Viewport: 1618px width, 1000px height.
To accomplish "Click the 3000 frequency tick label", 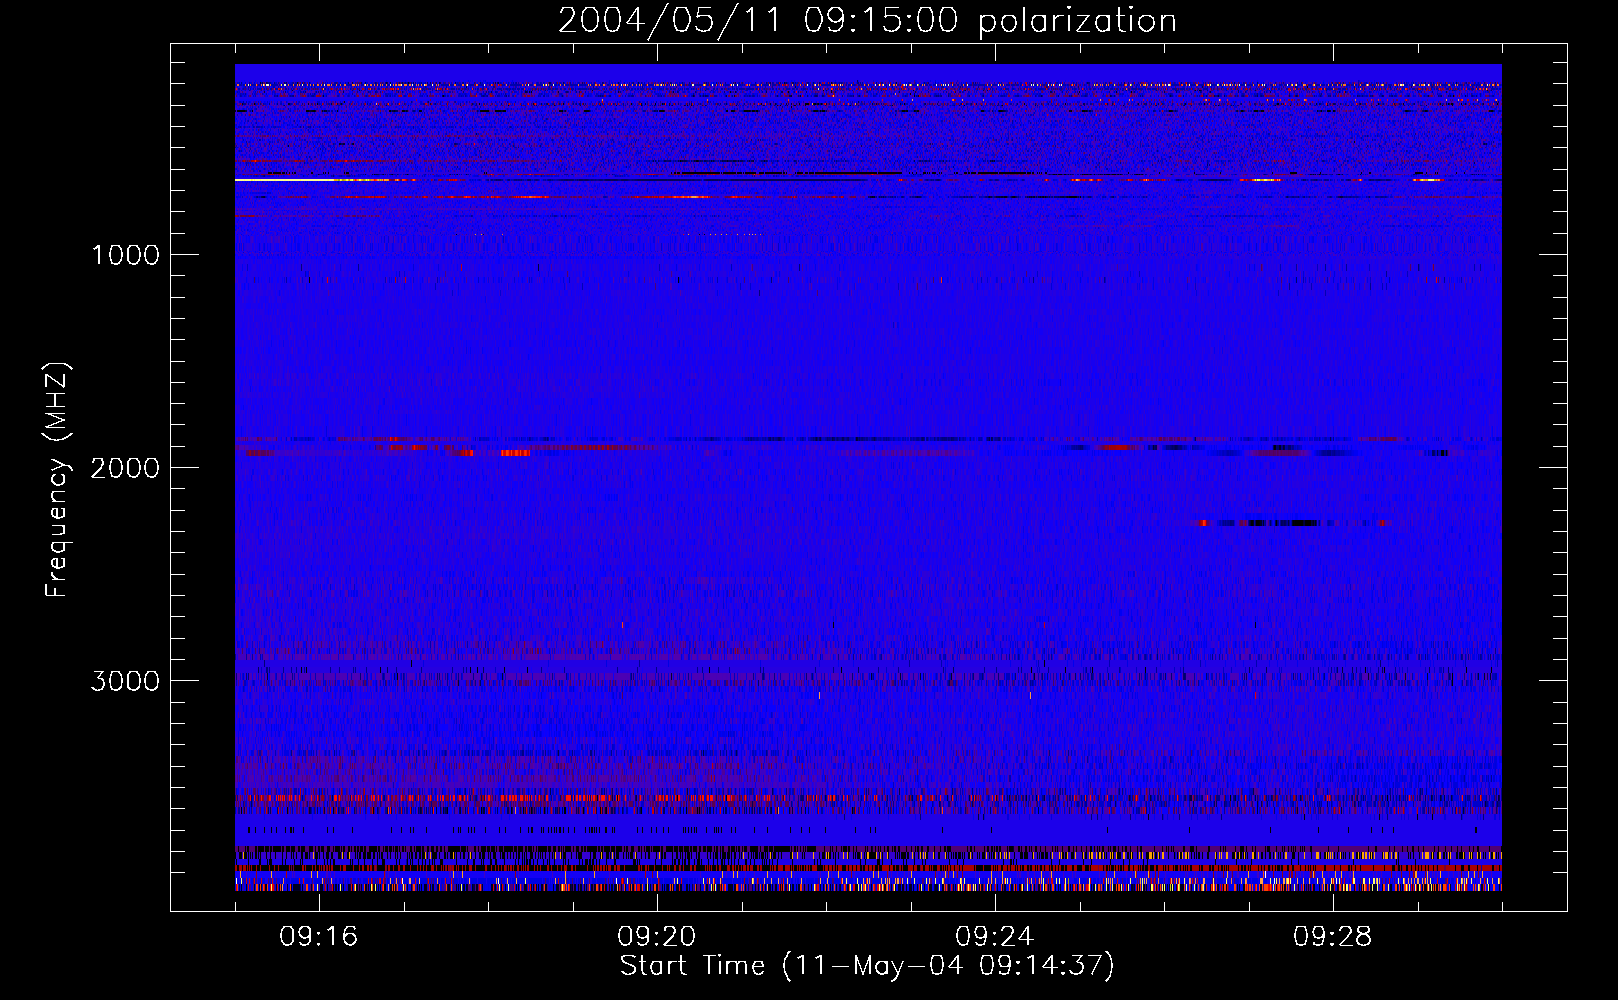I will pos(126,681).
